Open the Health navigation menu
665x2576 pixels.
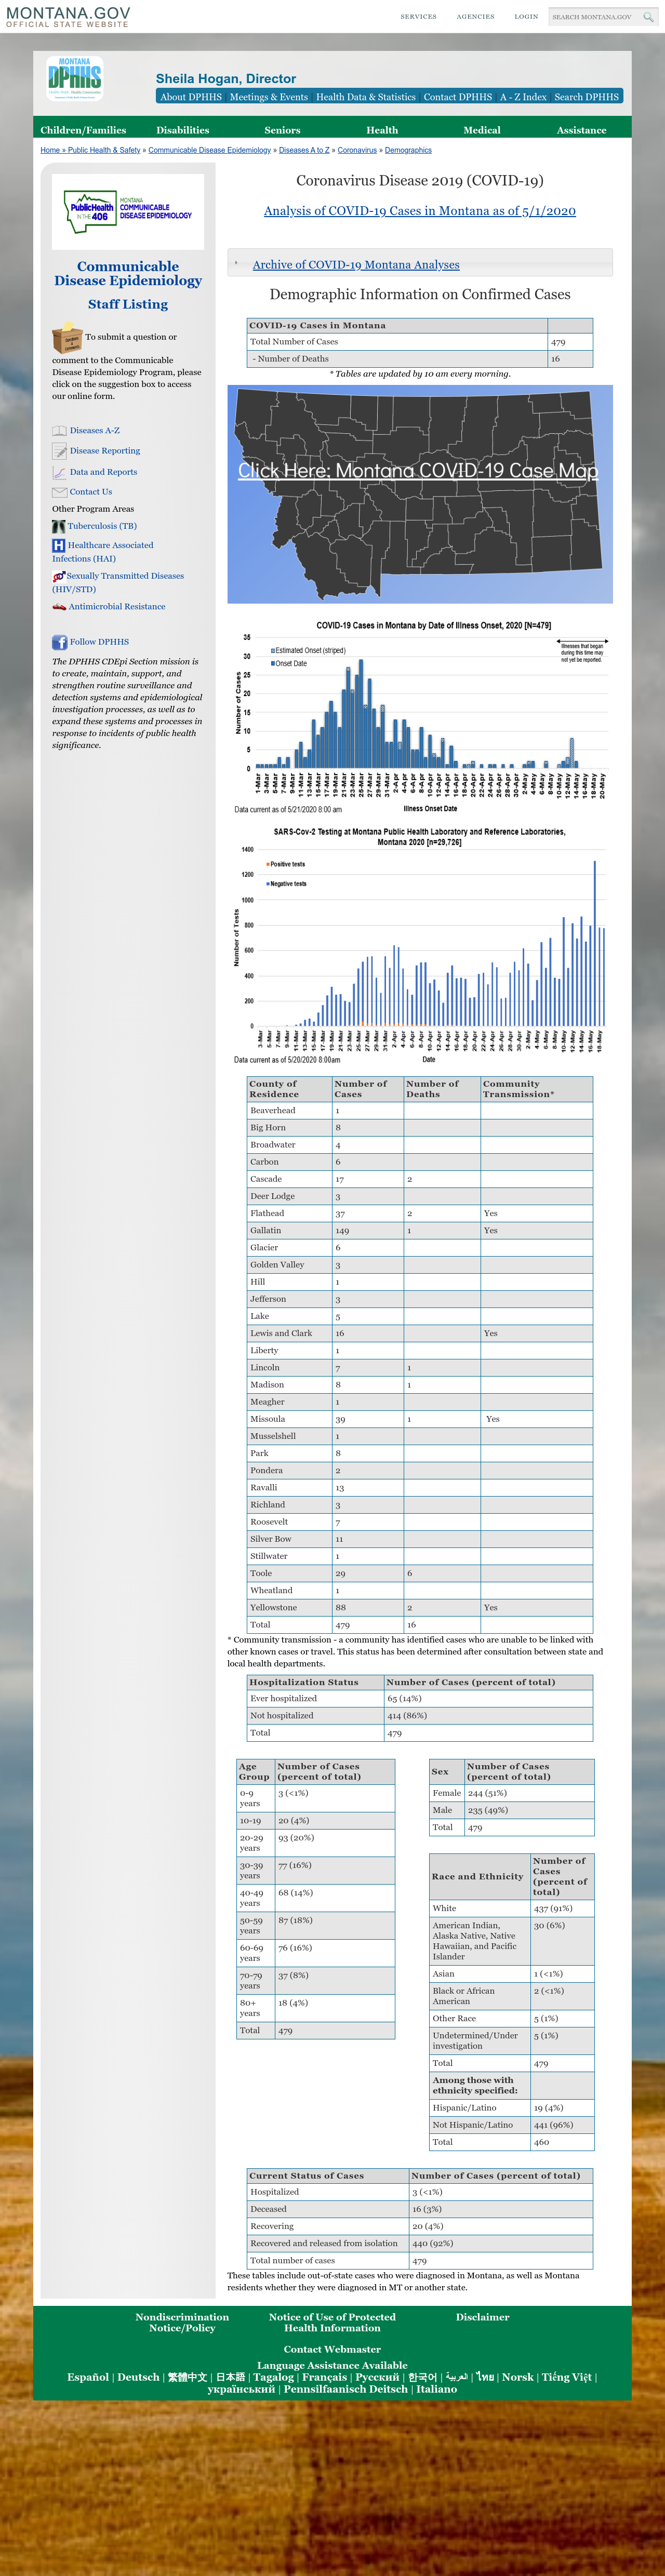click(382, 130)
